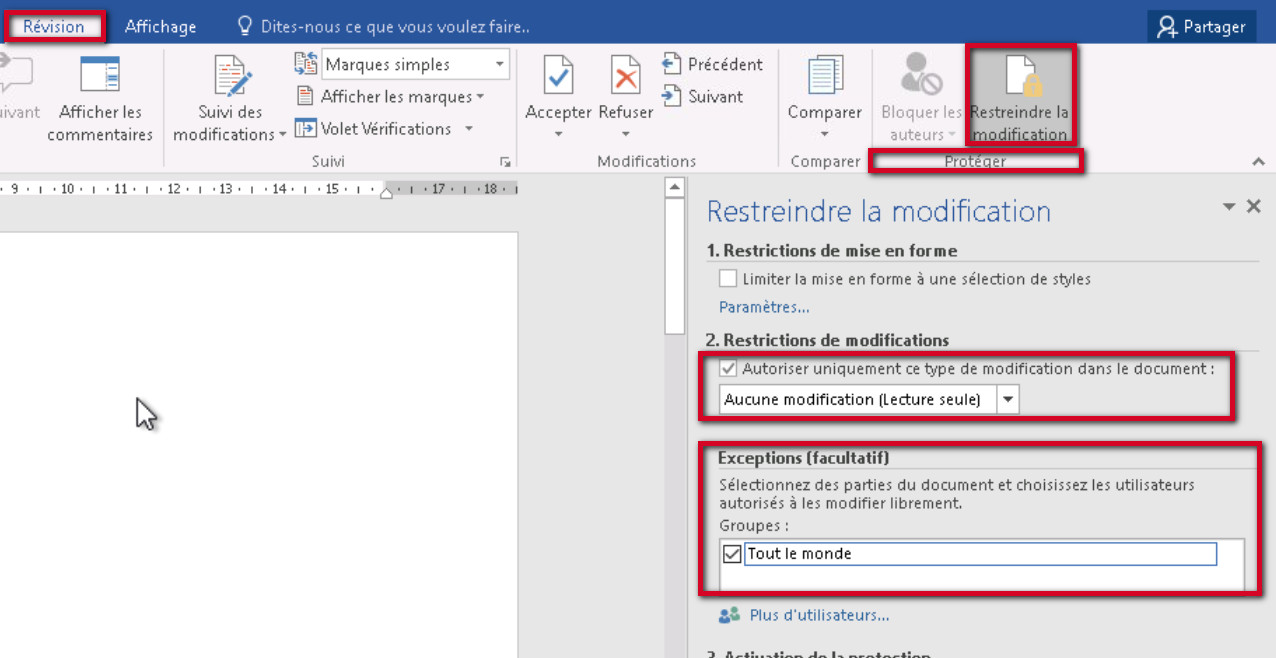Click the Suivi des modifications icon
Image resolution: width=1276 pixels, height=658 pixels.
pyautogui.click(x=231, y=78)
